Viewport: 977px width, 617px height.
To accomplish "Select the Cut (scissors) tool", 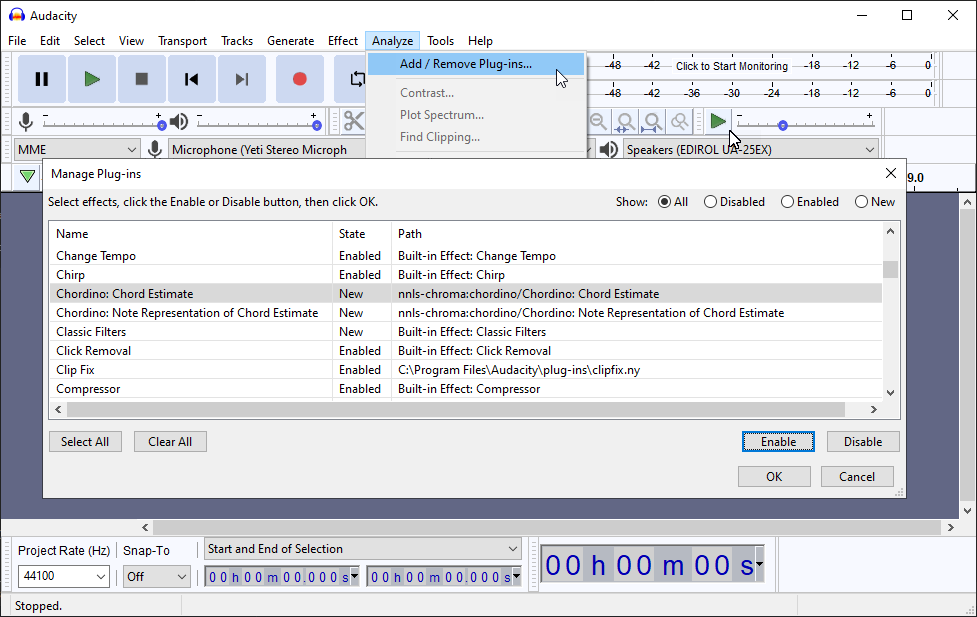I will tap(352, 120).
